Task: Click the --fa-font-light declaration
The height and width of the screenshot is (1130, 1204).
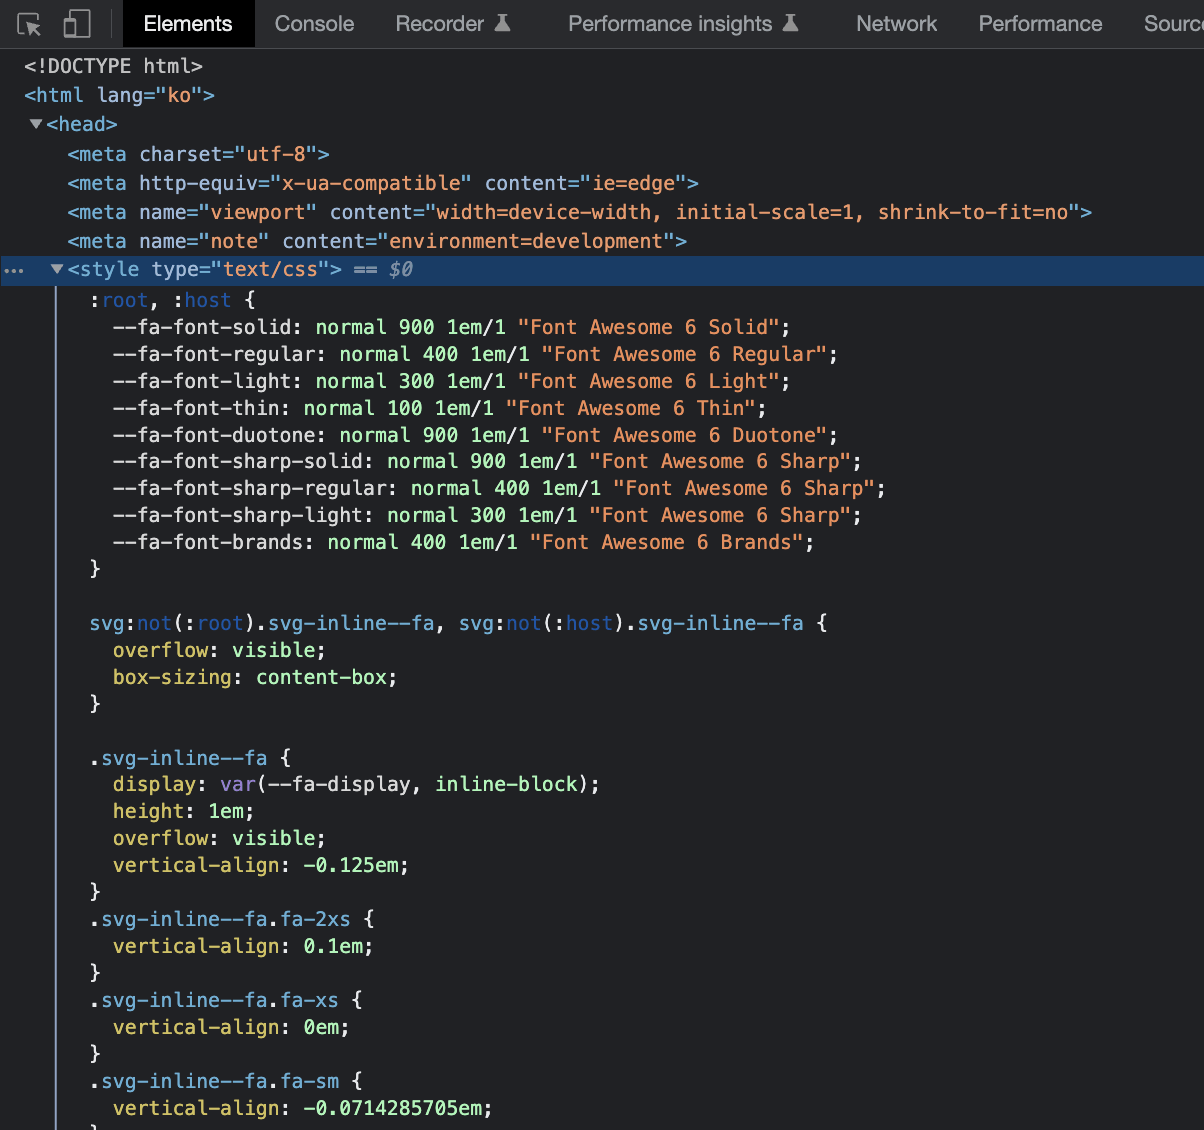Action: tap(451, 381)
